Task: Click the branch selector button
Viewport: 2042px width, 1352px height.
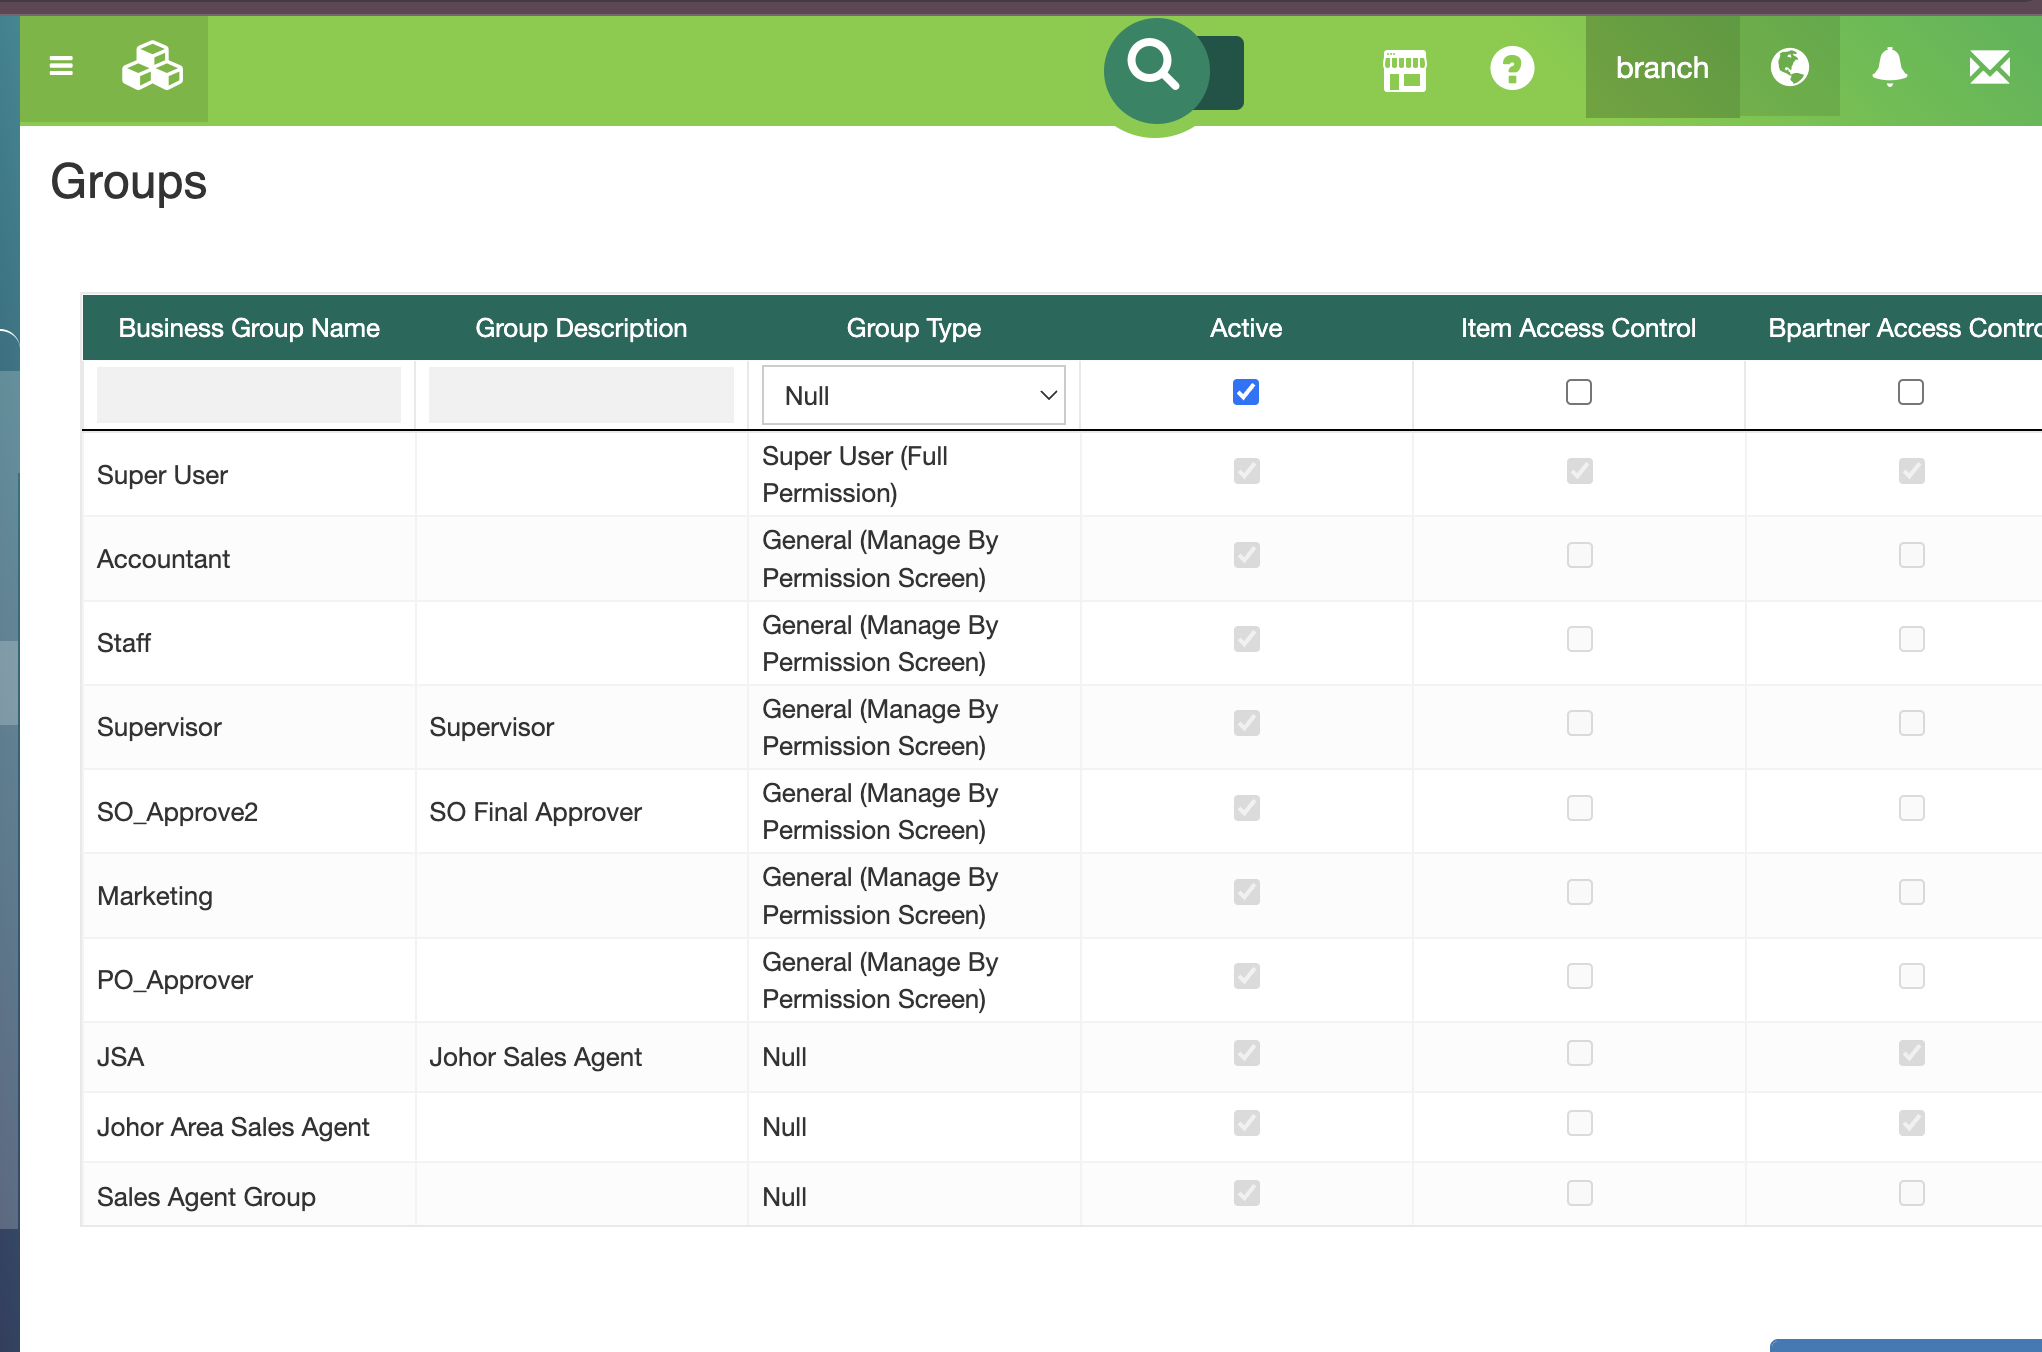Action: click(x=1662, y=68)
